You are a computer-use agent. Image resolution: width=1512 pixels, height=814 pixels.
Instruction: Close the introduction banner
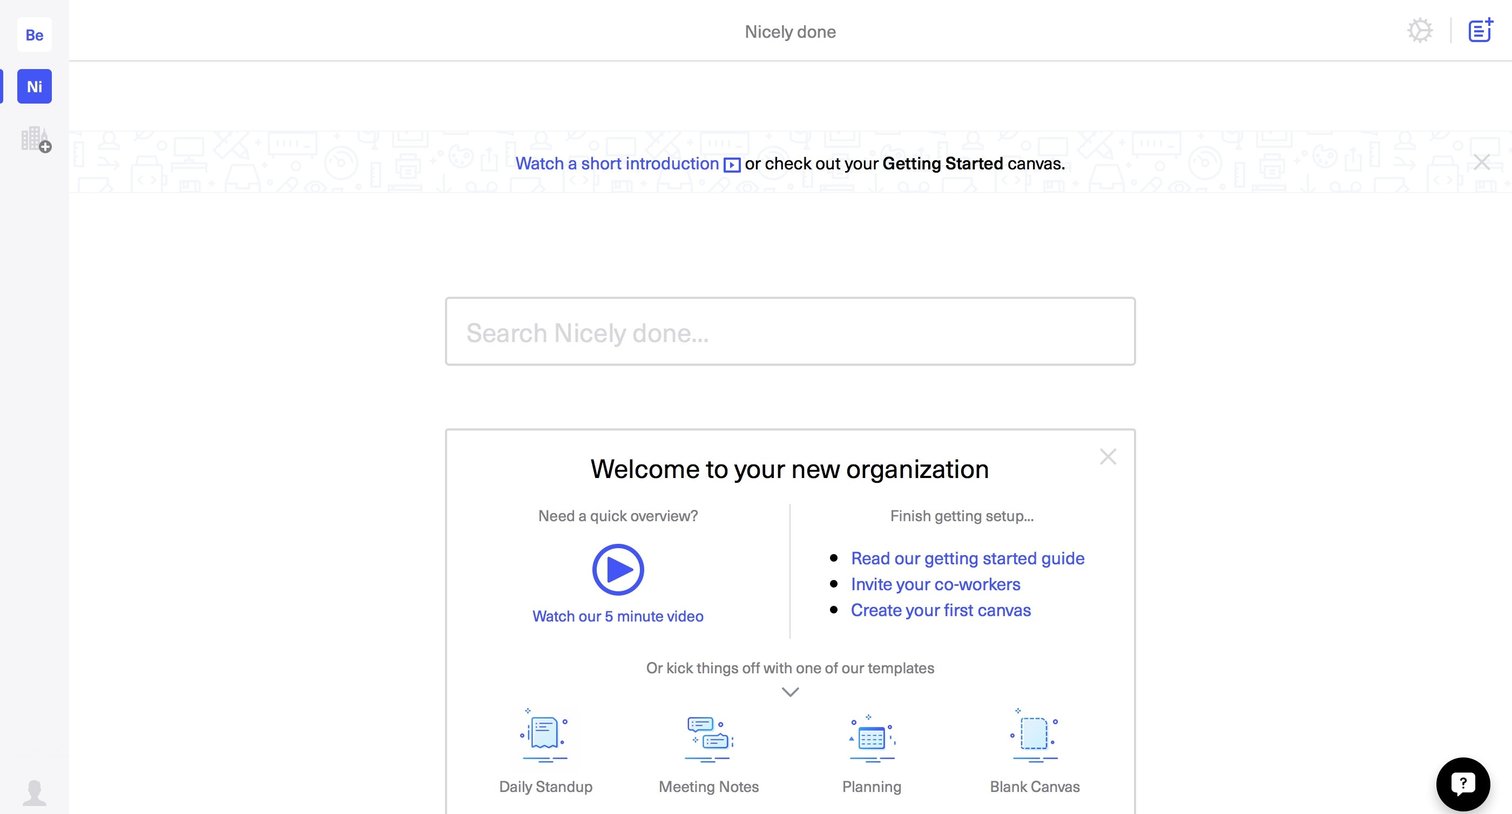pyautogui.click(x=1482, y=162)
